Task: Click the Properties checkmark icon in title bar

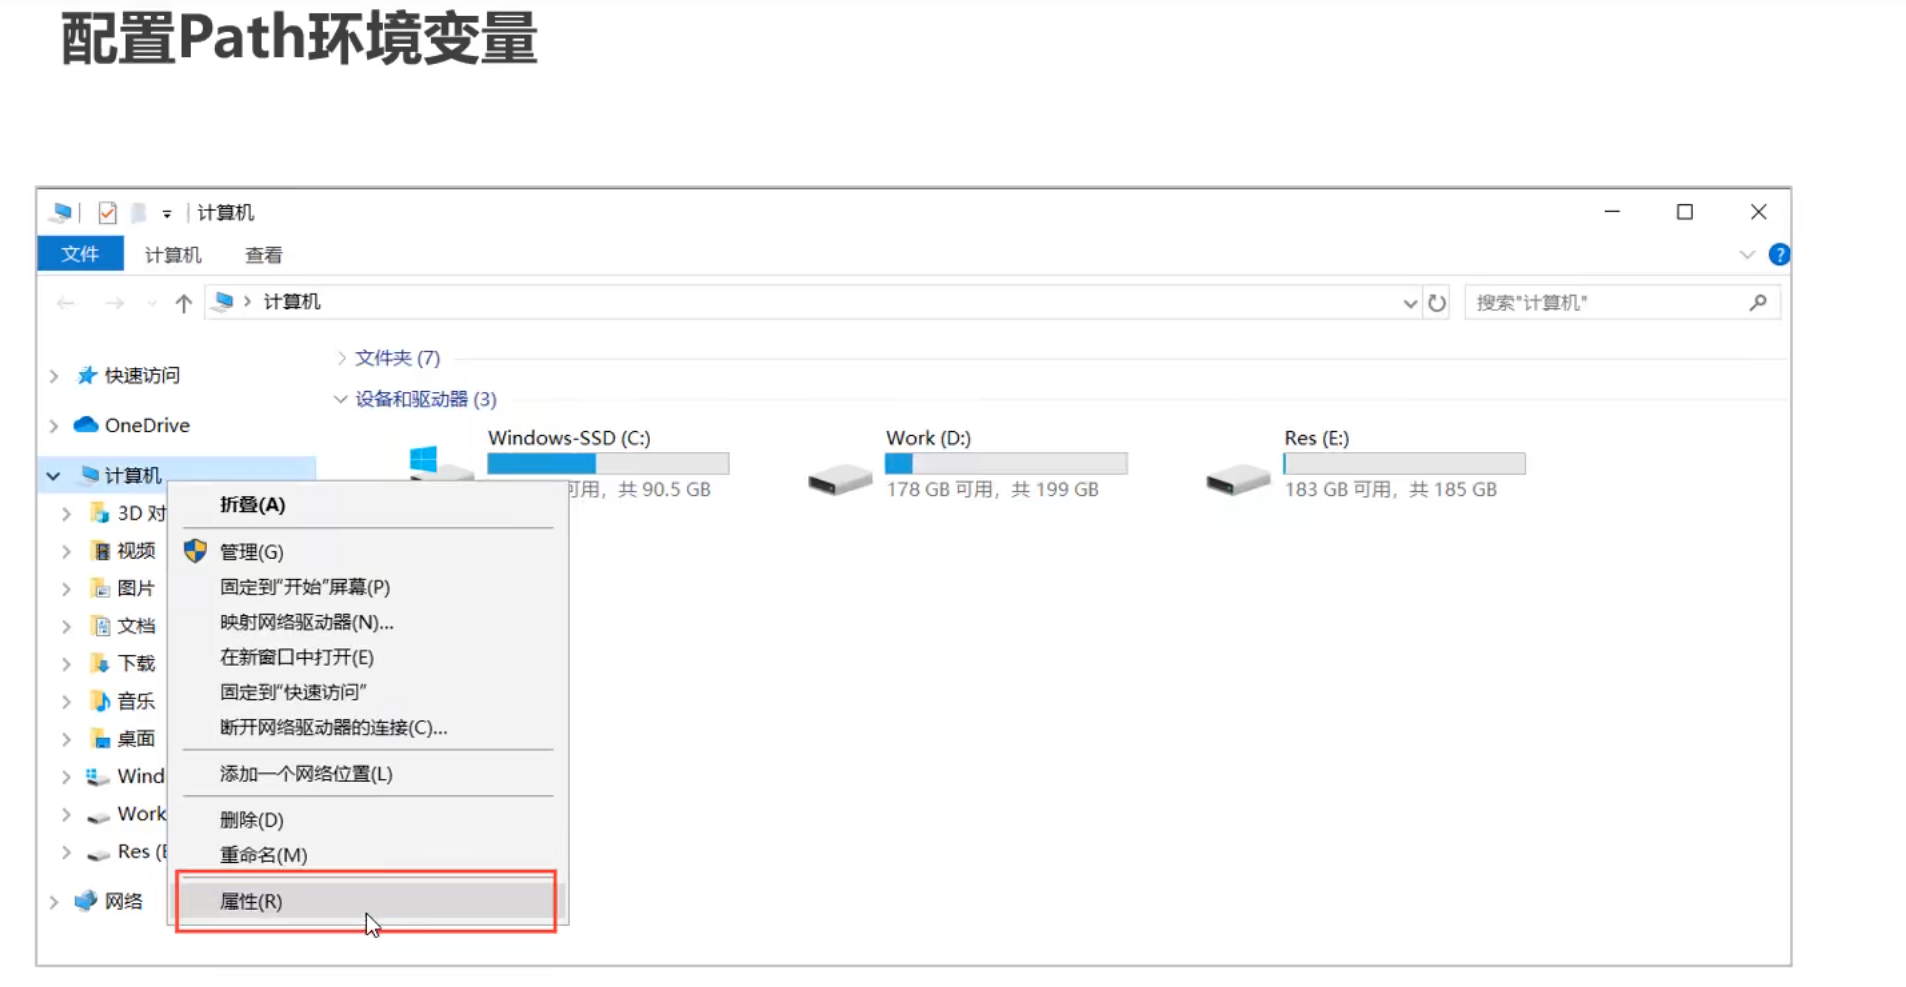Action: tap(107, 213)
